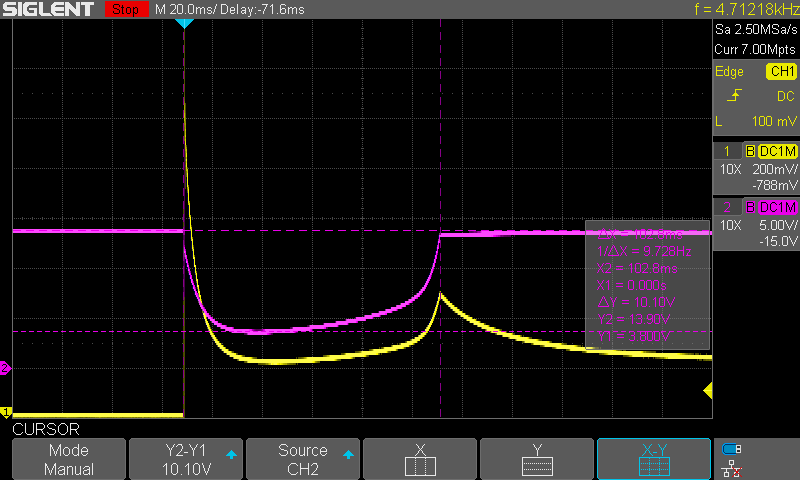Select the Y cursor softkey
This screenshot has width=800, height=480.
(x=537, y=460)
